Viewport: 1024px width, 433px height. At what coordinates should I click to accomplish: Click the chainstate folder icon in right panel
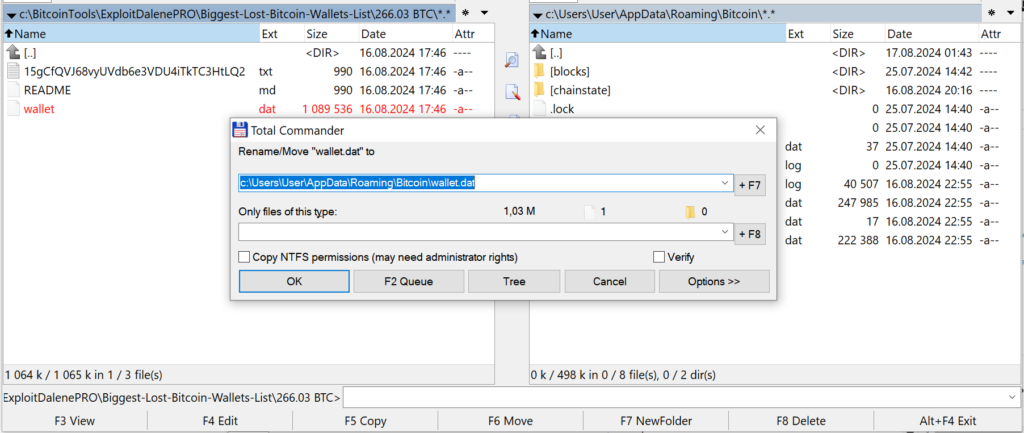(x=539, y=89)
